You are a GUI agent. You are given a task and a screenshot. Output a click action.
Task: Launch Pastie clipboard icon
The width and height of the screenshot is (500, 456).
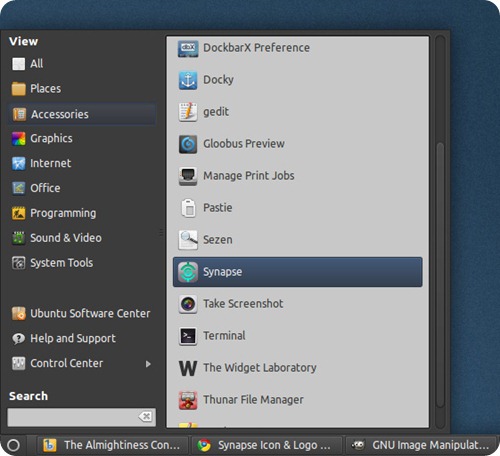tap(189, 208)
